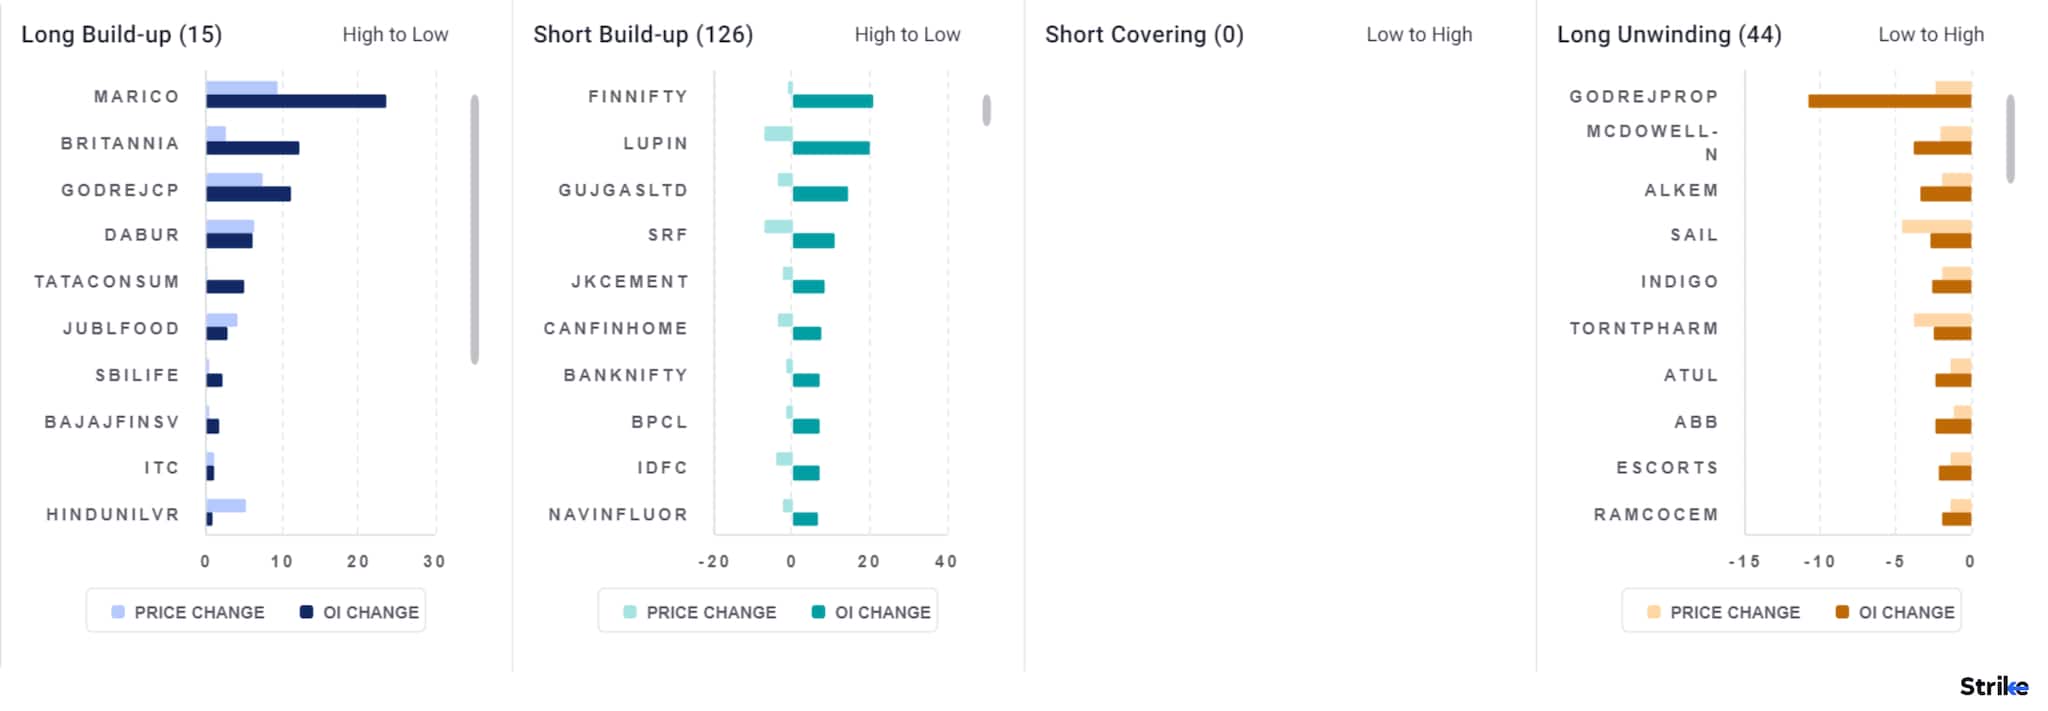Select MARICO dark blue OI change bar
The width and height of the screenshot is (2048, 711).
(296, 101)
